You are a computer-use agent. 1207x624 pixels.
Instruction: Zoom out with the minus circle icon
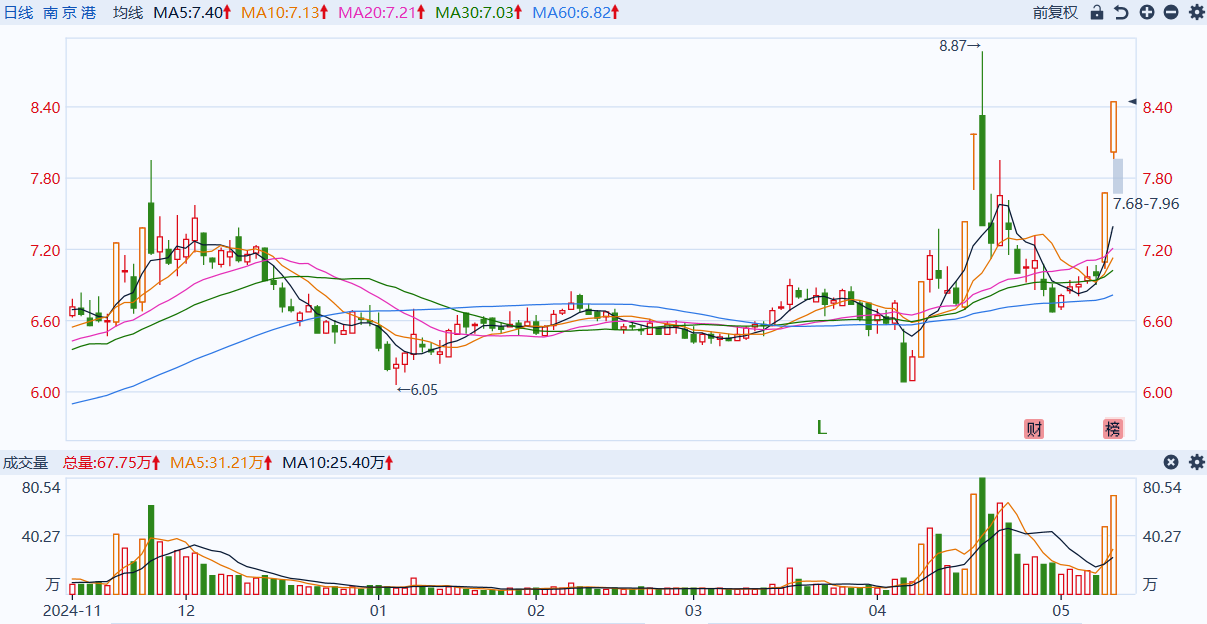click(1171, 13)
